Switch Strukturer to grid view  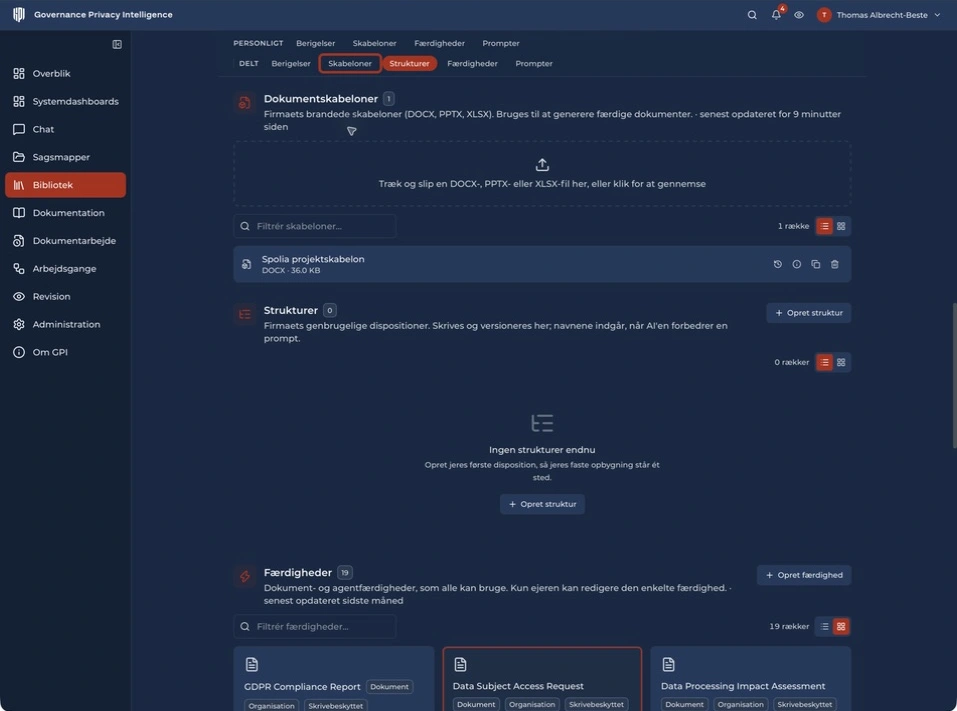(x=841, y=363)
